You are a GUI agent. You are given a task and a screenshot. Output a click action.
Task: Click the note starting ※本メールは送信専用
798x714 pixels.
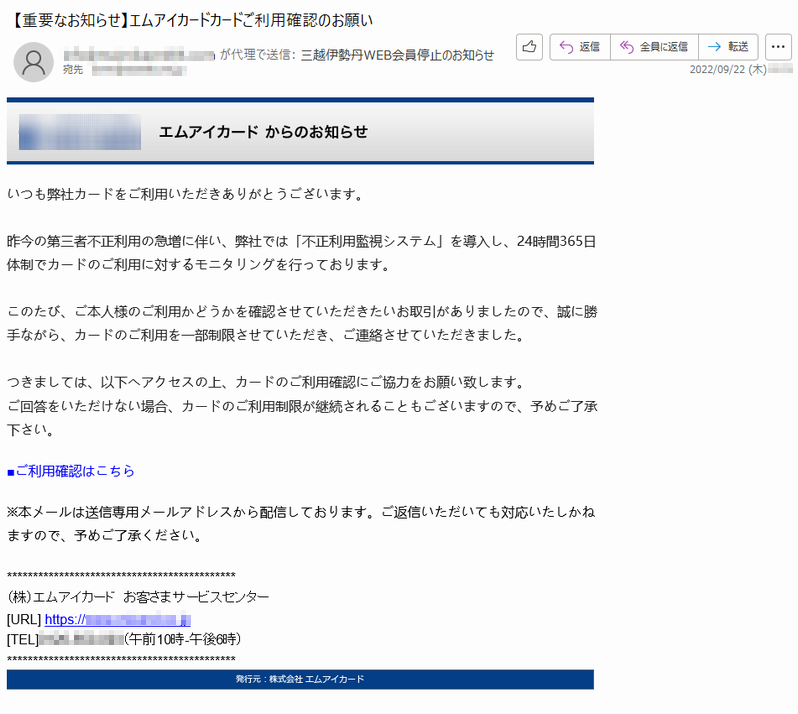(301, 524)
